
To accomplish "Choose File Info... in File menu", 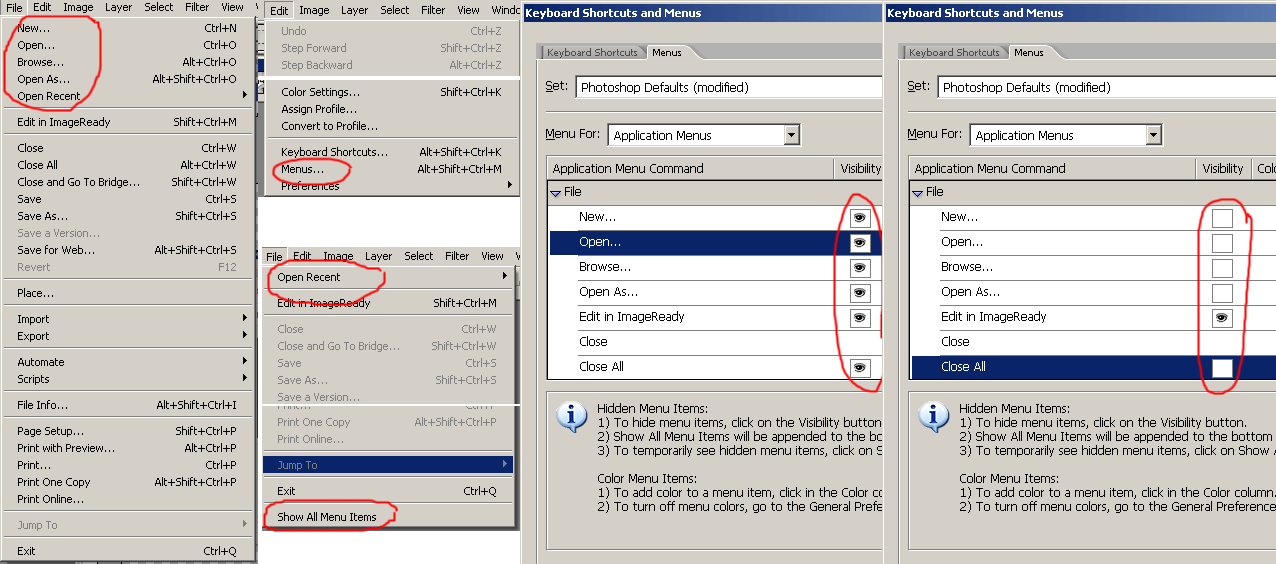I will click(x=129, y=405).
